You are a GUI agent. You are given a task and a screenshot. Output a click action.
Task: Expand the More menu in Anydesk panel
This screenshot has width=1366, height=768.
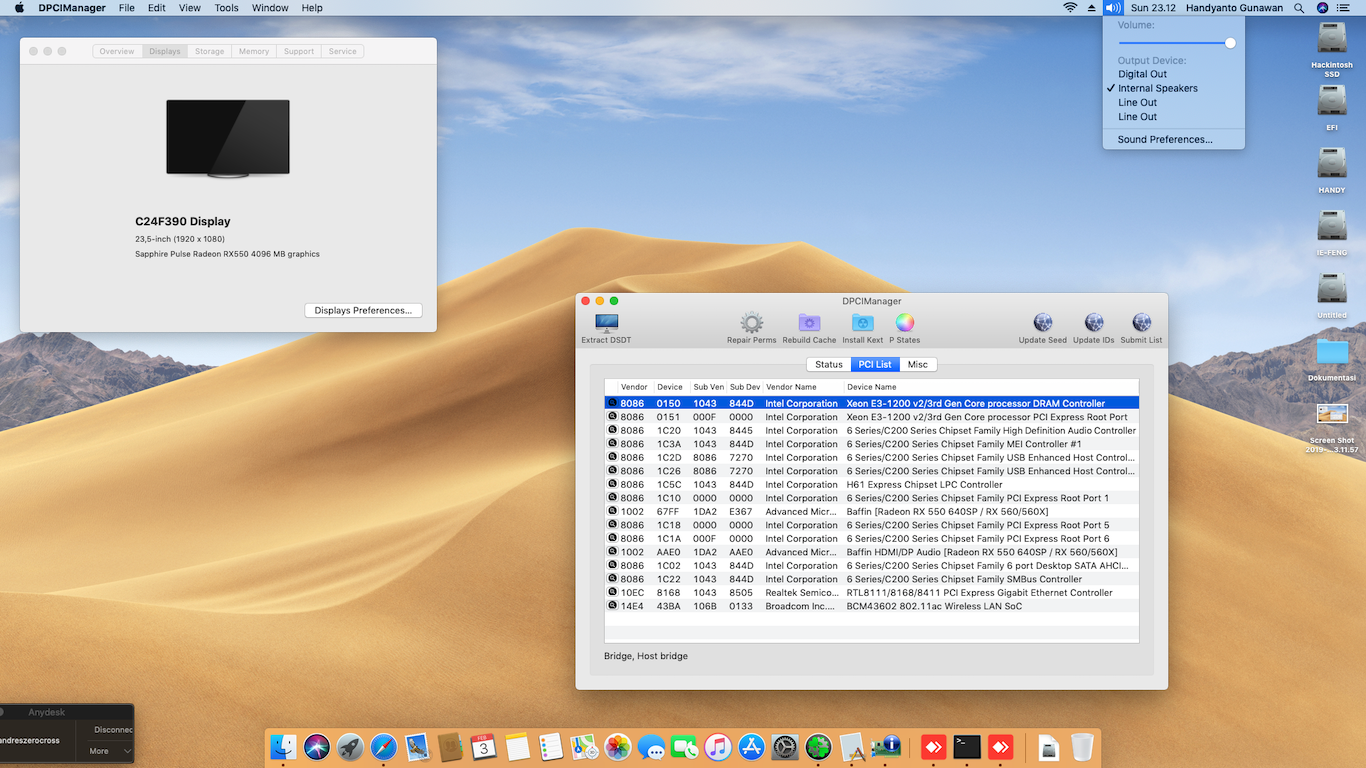(110, 751)
